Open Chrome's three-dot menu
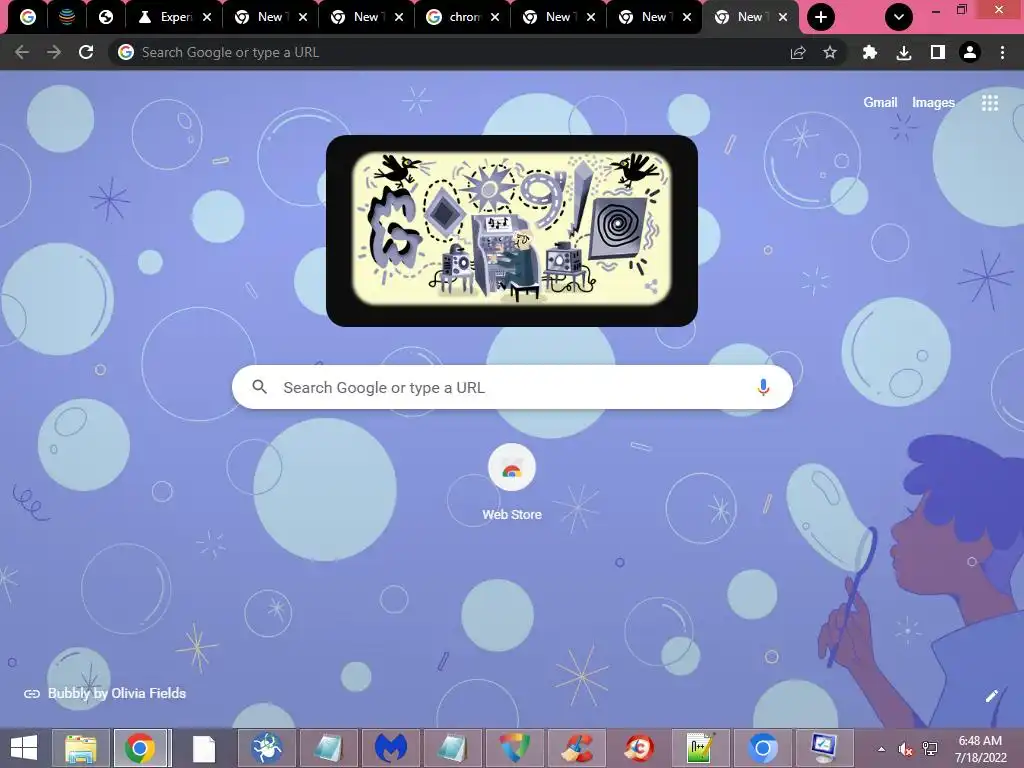Image resolution: width=1024 pixels, height=768 pixels. pos(1002,52)
